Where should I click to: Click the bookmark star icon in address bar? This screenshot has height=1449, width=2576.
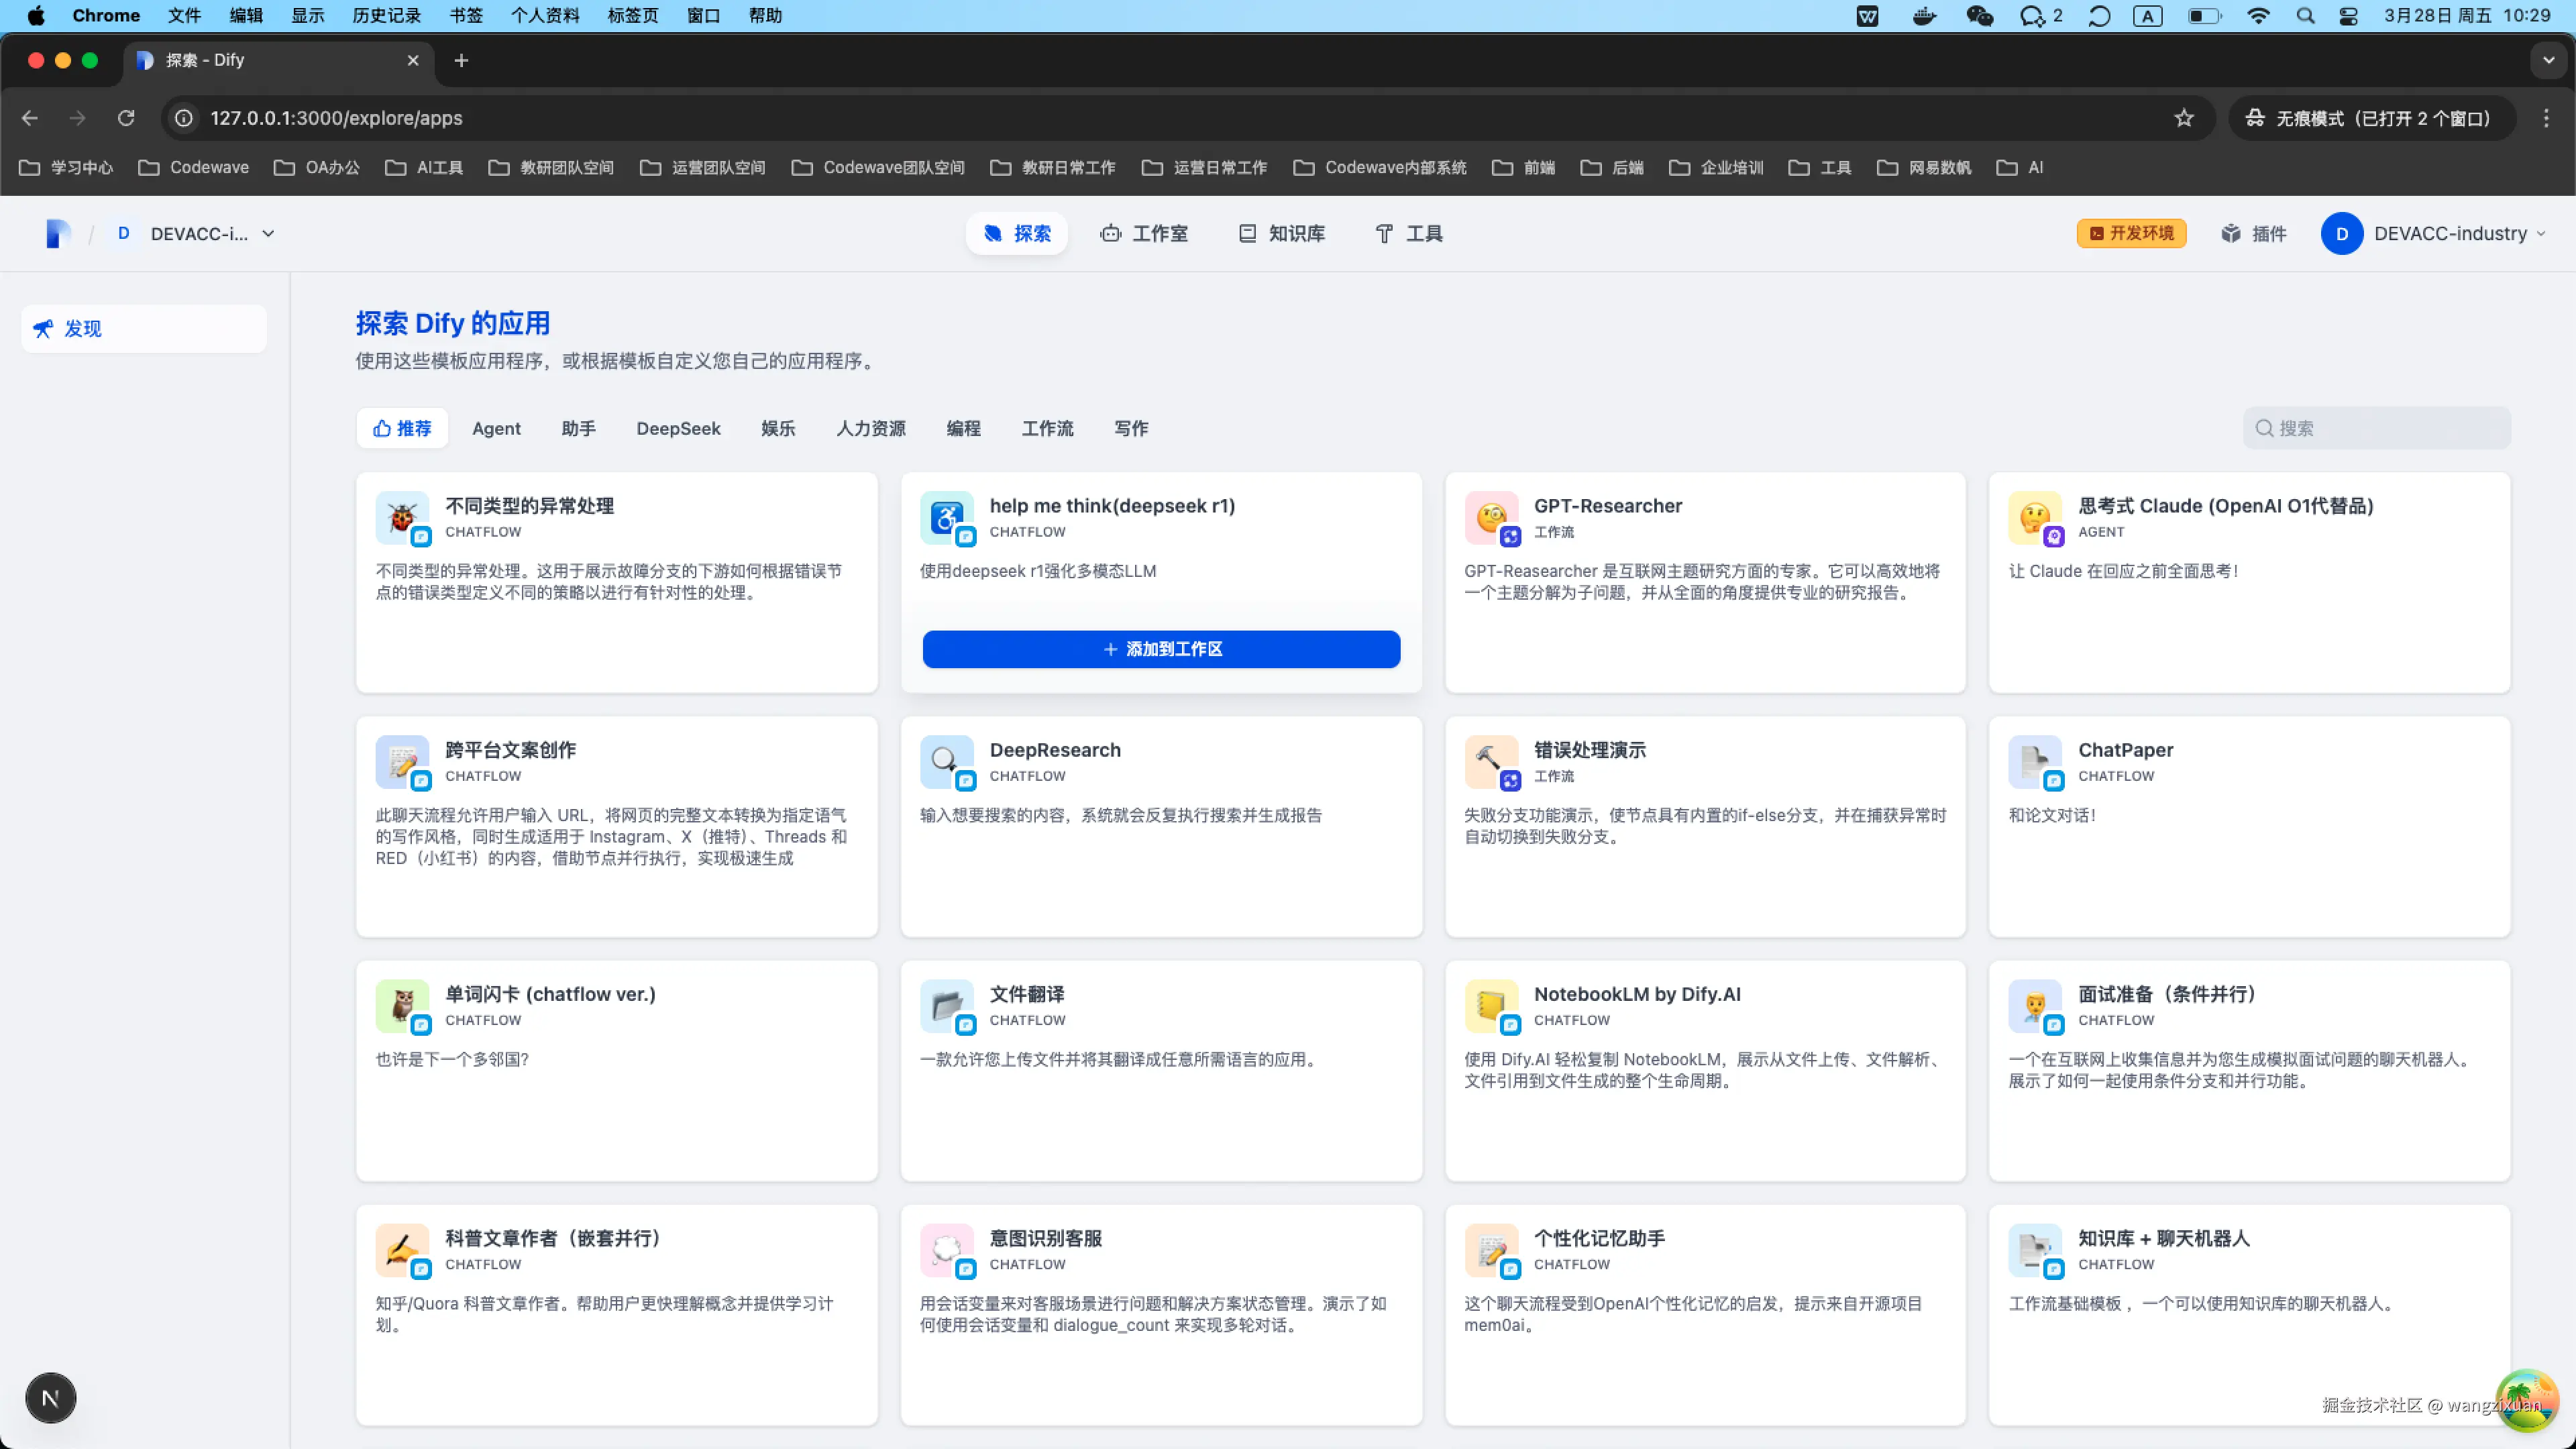[2183, 118]
